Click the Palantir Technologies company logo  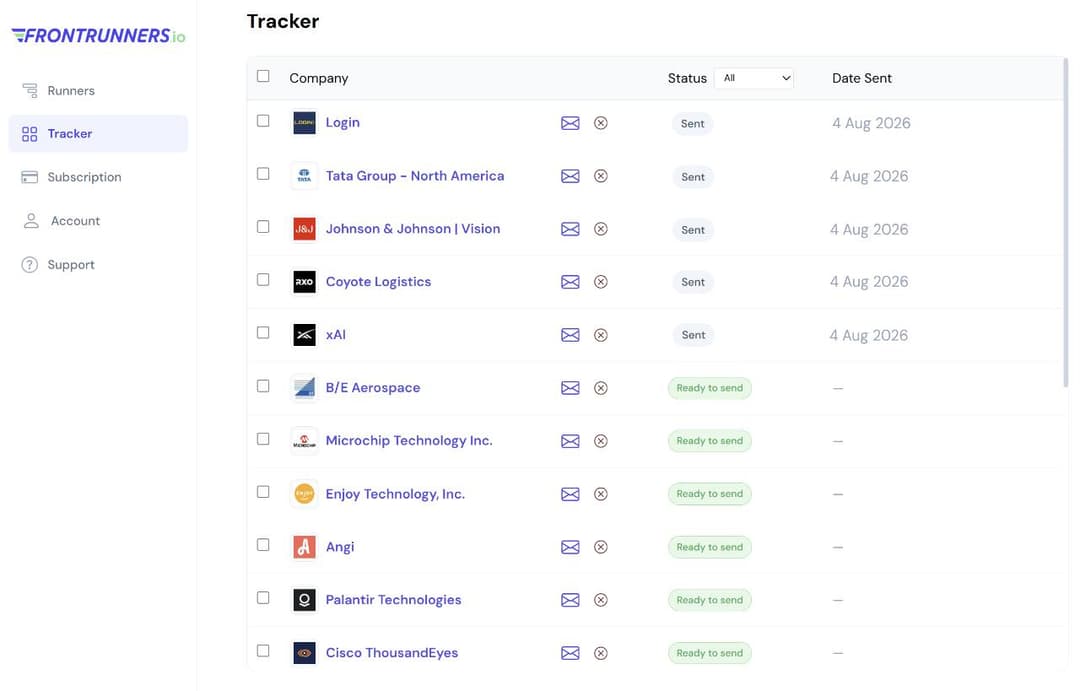pyautogui.click(x=304, y=600)
